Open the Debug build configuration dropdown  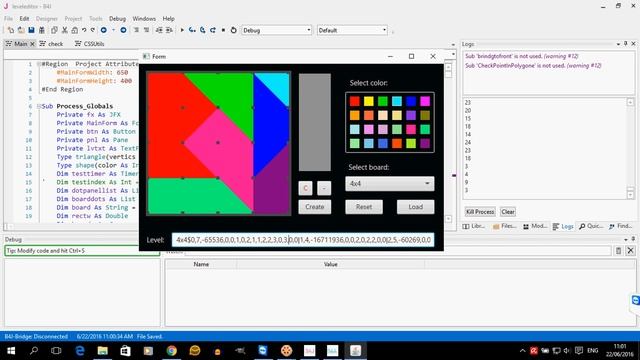tap(276, 30)
